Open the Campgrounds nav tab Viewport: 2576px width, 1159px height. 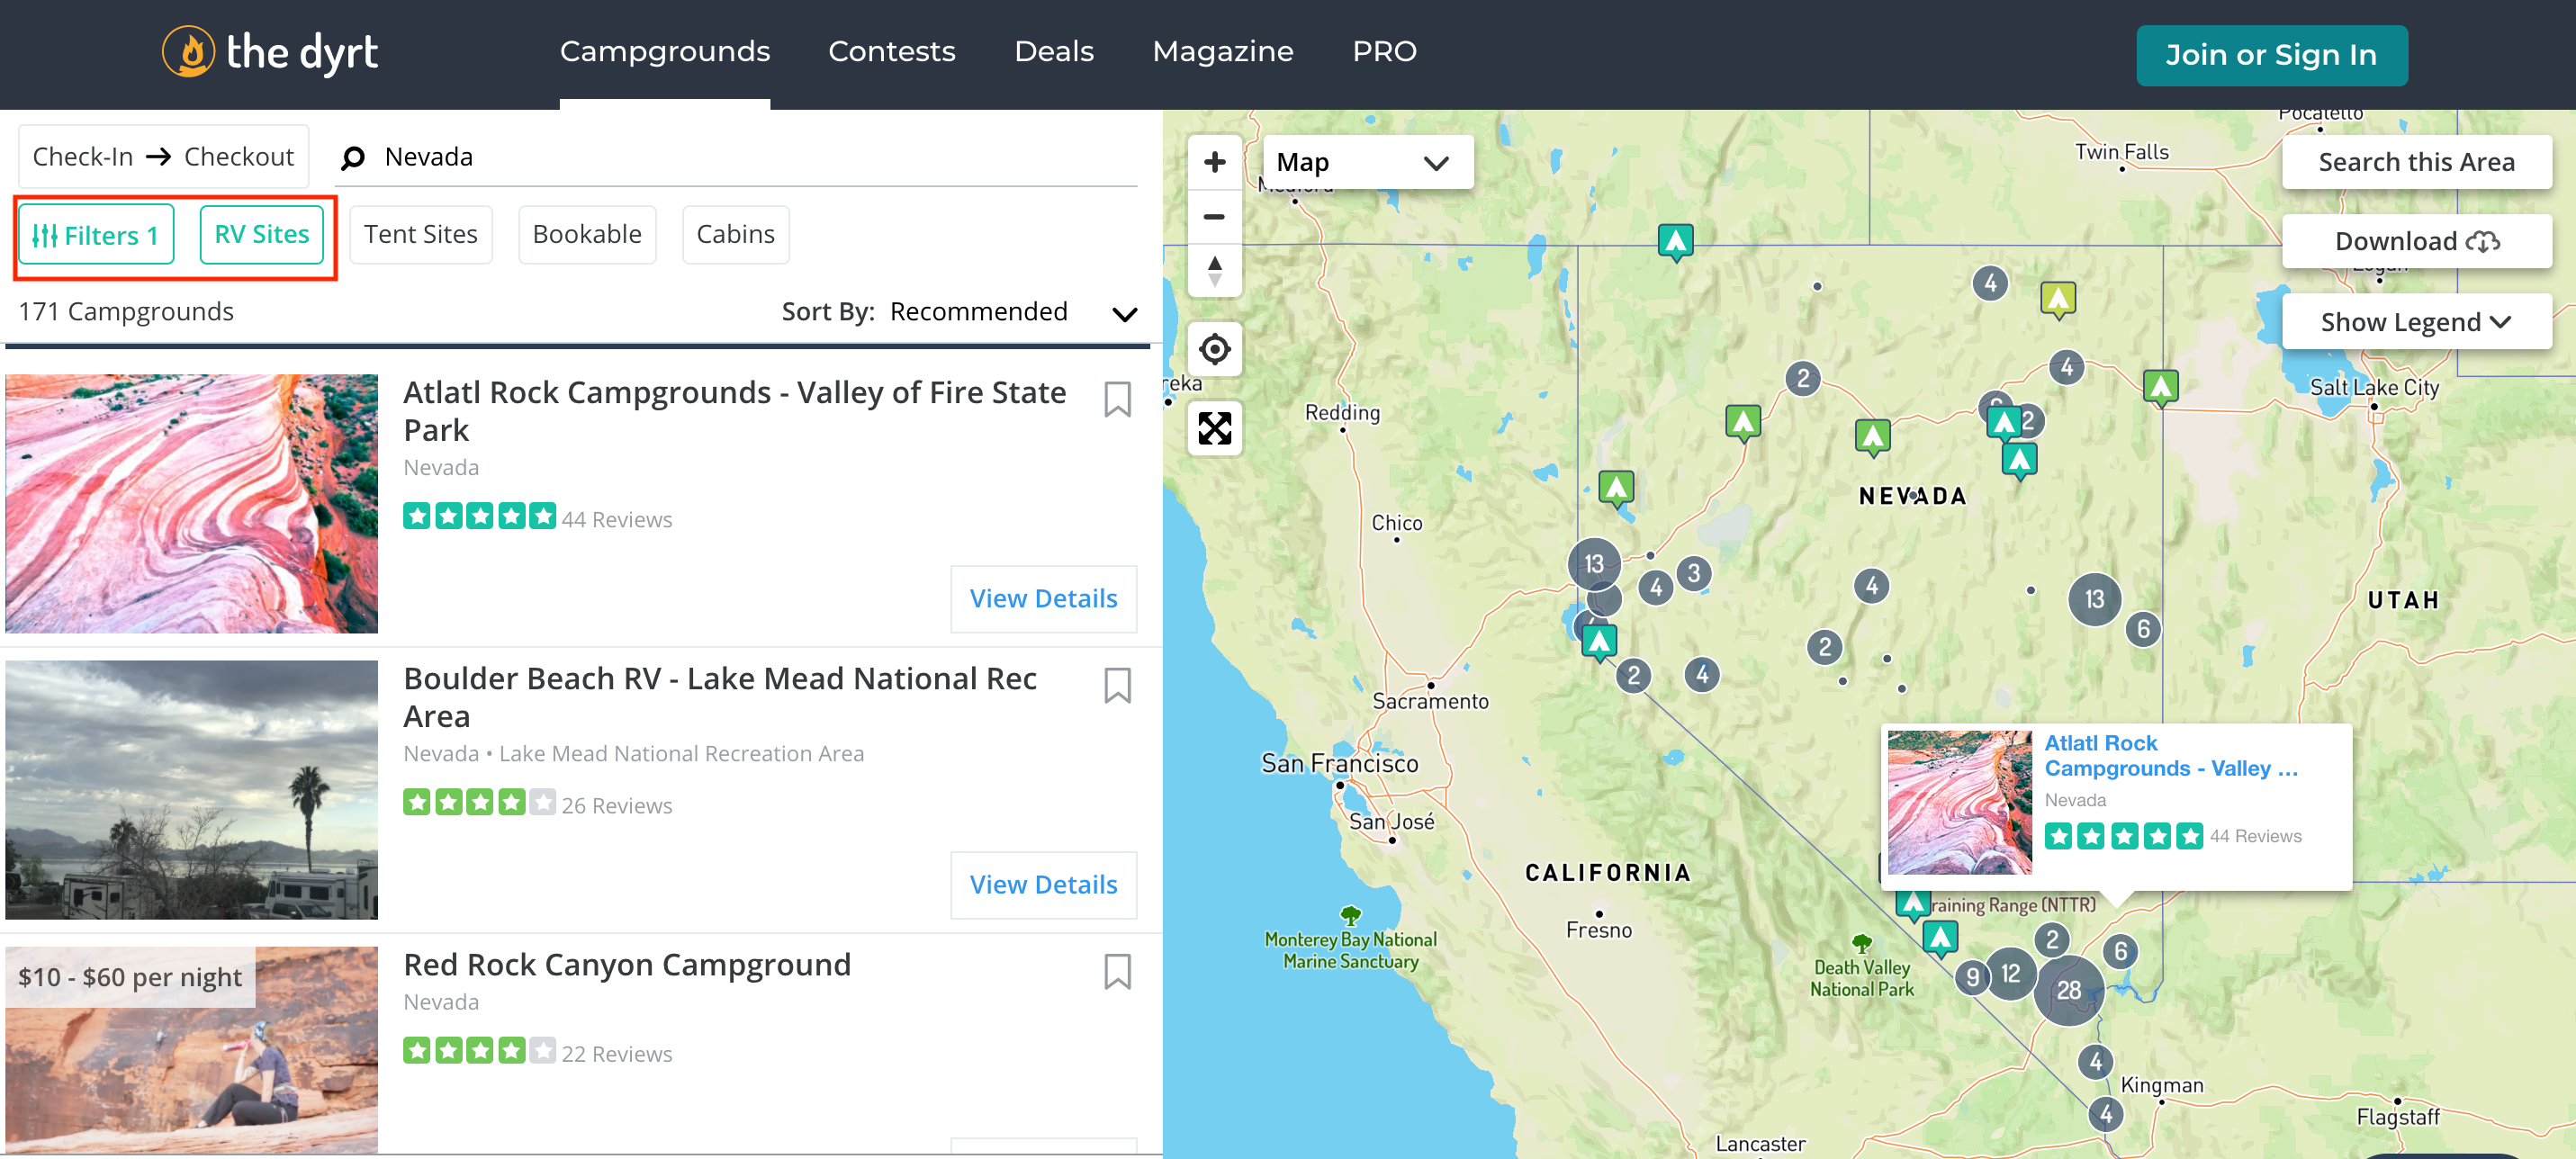[664, 51]
